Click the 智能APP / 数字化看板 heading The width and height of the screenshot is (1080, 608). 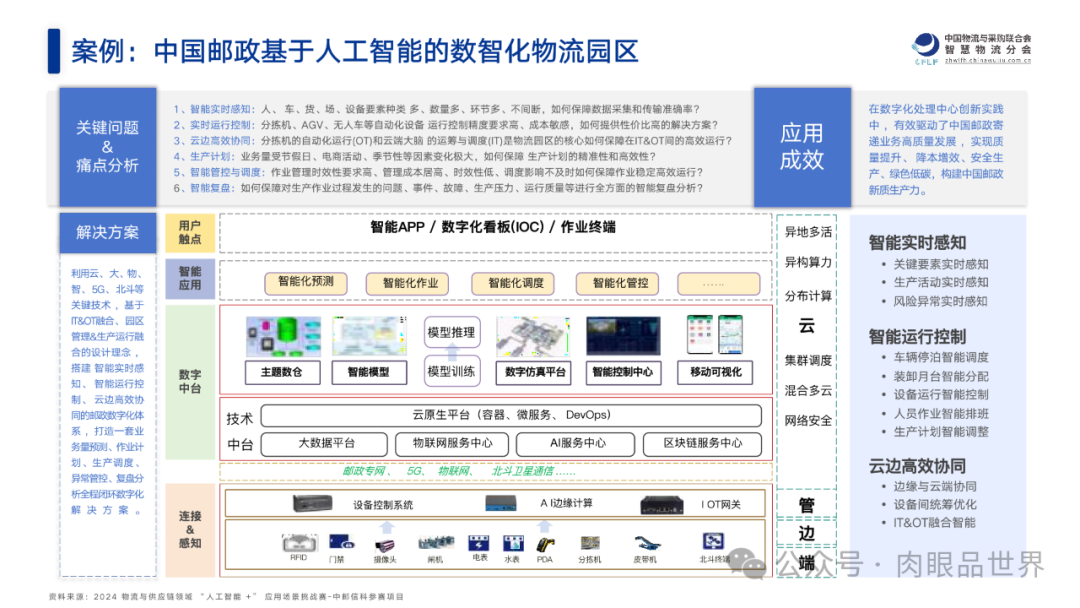click(493, 227)
